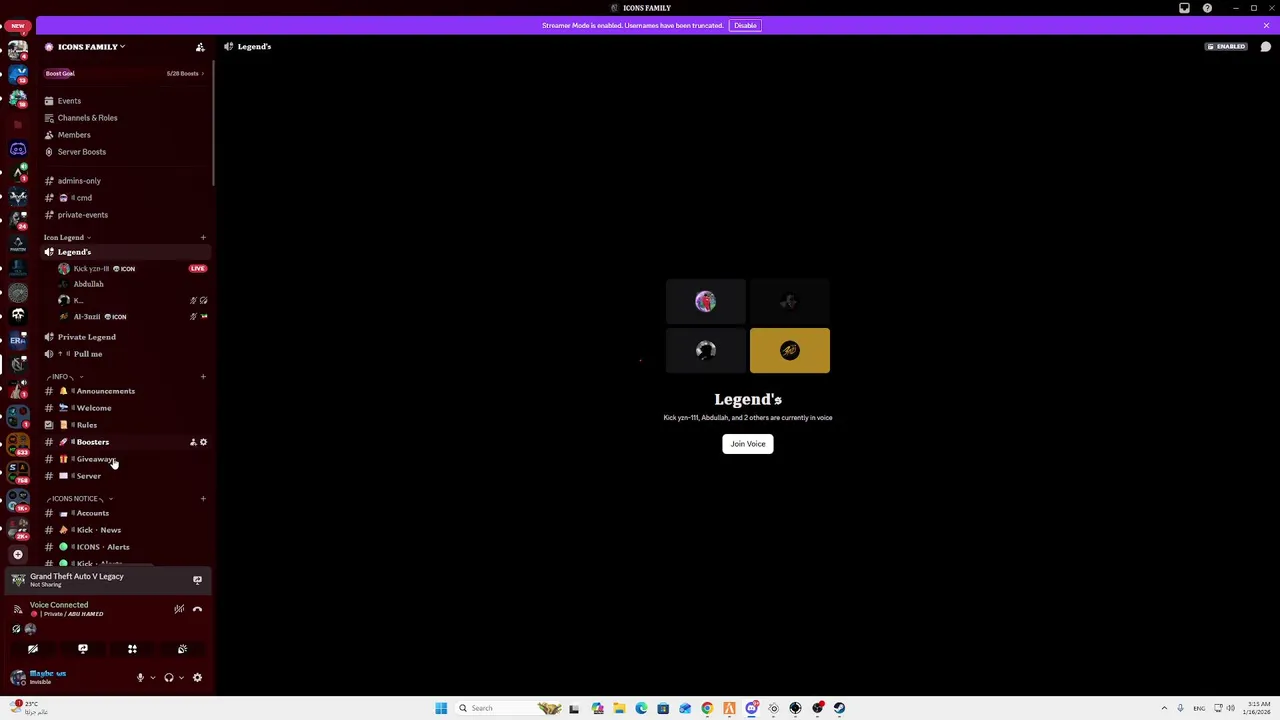This screenshot has height=720, width=1280.
Task: Select the Legend's voice channel in sidebar
Action: click(125, 252)
